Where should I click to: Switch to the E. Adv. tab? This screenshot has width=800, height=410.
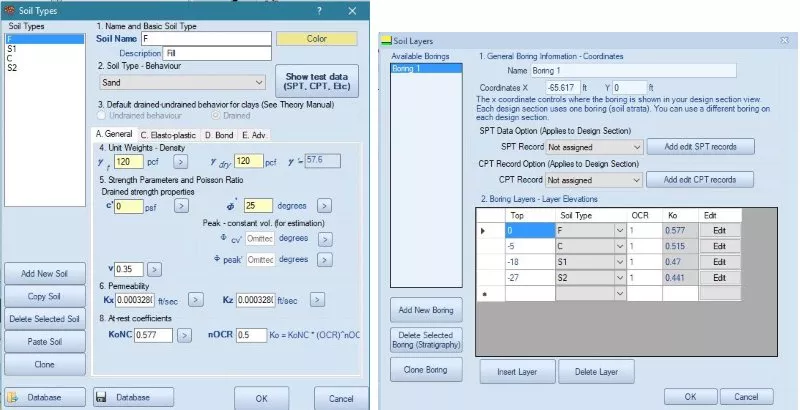tap(254, 135)
